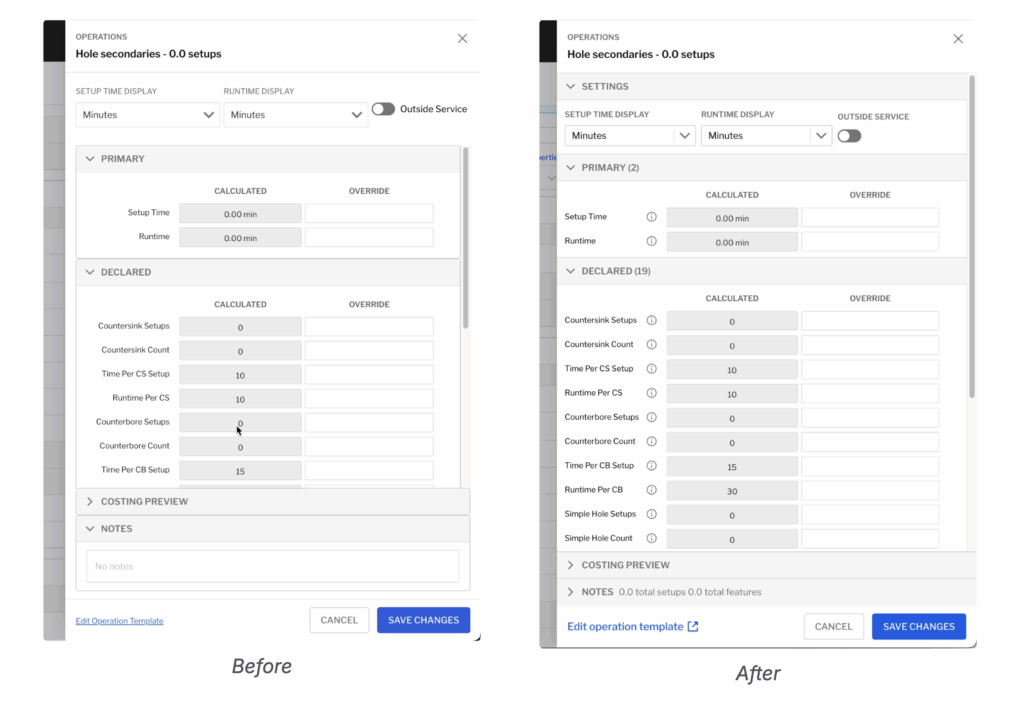Collapse the SETTINGS section
This screenshot has width=1024, height=703.
[569, 87]
